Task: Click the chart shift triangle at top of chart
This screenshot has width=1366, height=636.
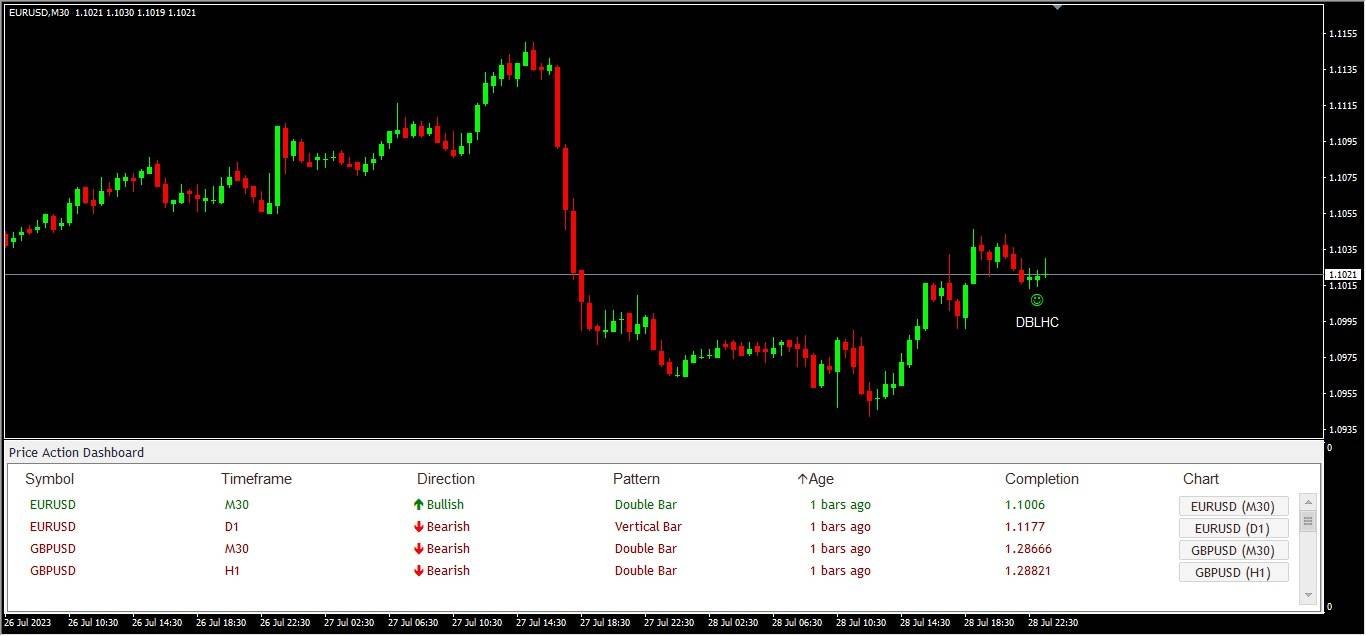Action: click(1057, 7)
